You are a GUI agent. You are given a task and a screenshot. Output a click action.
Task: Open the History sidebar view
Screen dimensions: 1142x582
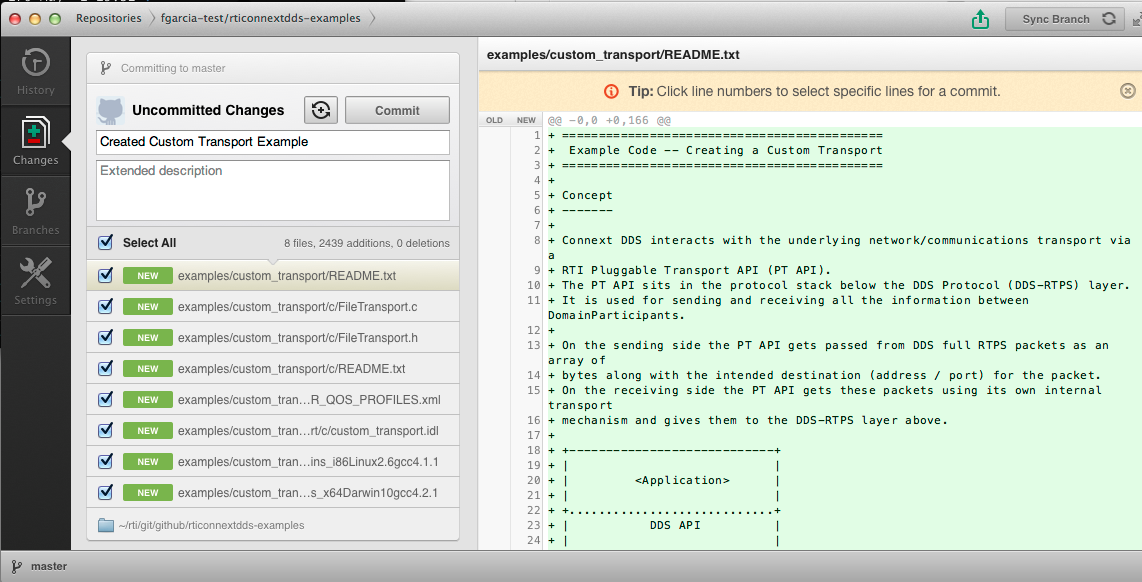click(x=35, y=71)
